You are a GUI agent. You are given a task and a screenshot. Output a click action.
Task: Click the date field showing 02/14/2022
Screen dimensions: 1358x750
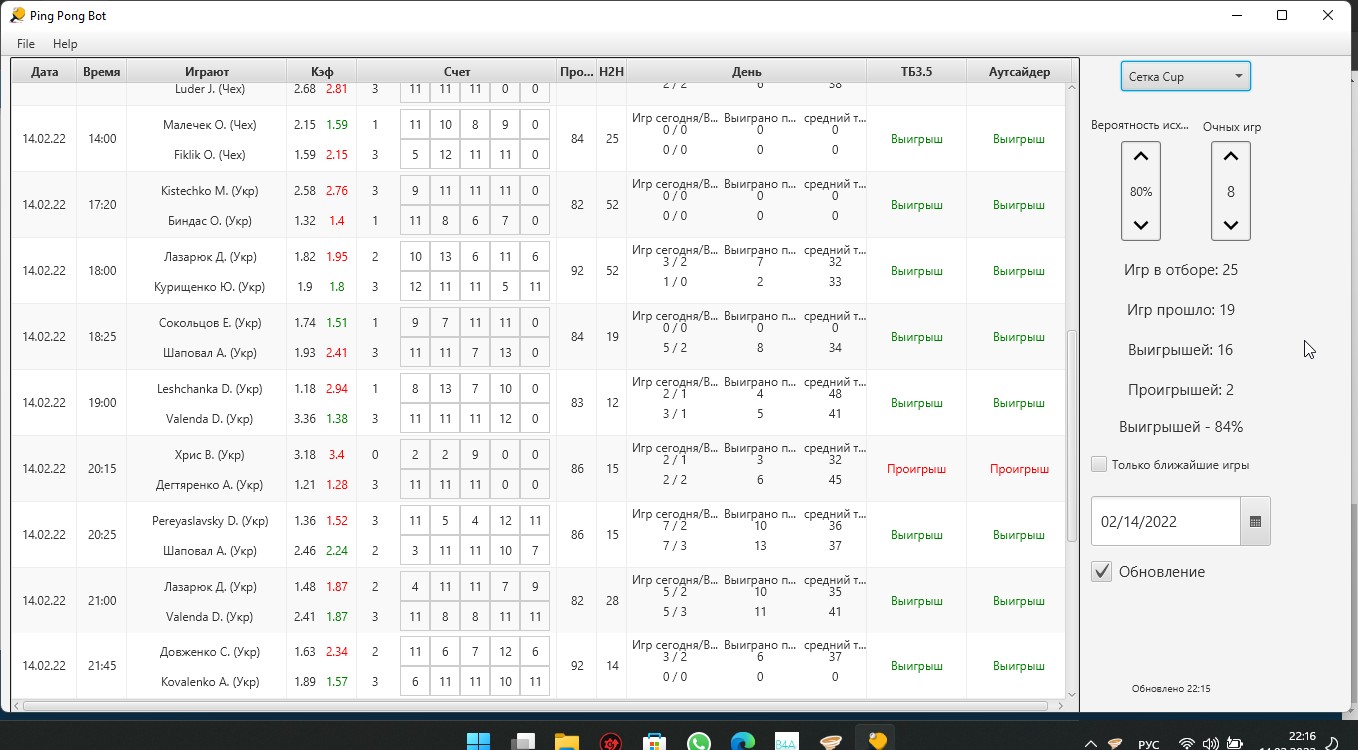click(1165, 521)
